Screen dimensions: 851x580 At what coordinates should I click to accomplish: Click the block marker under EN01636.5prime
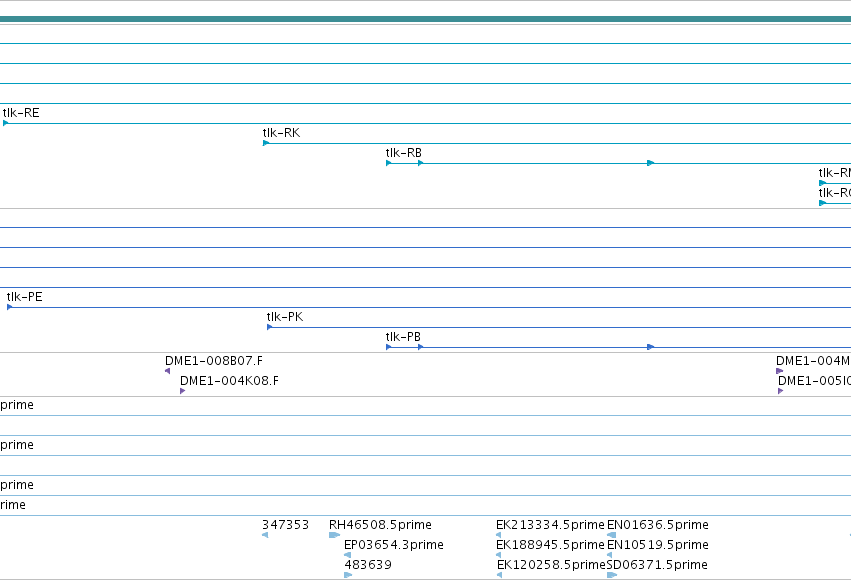612,535
